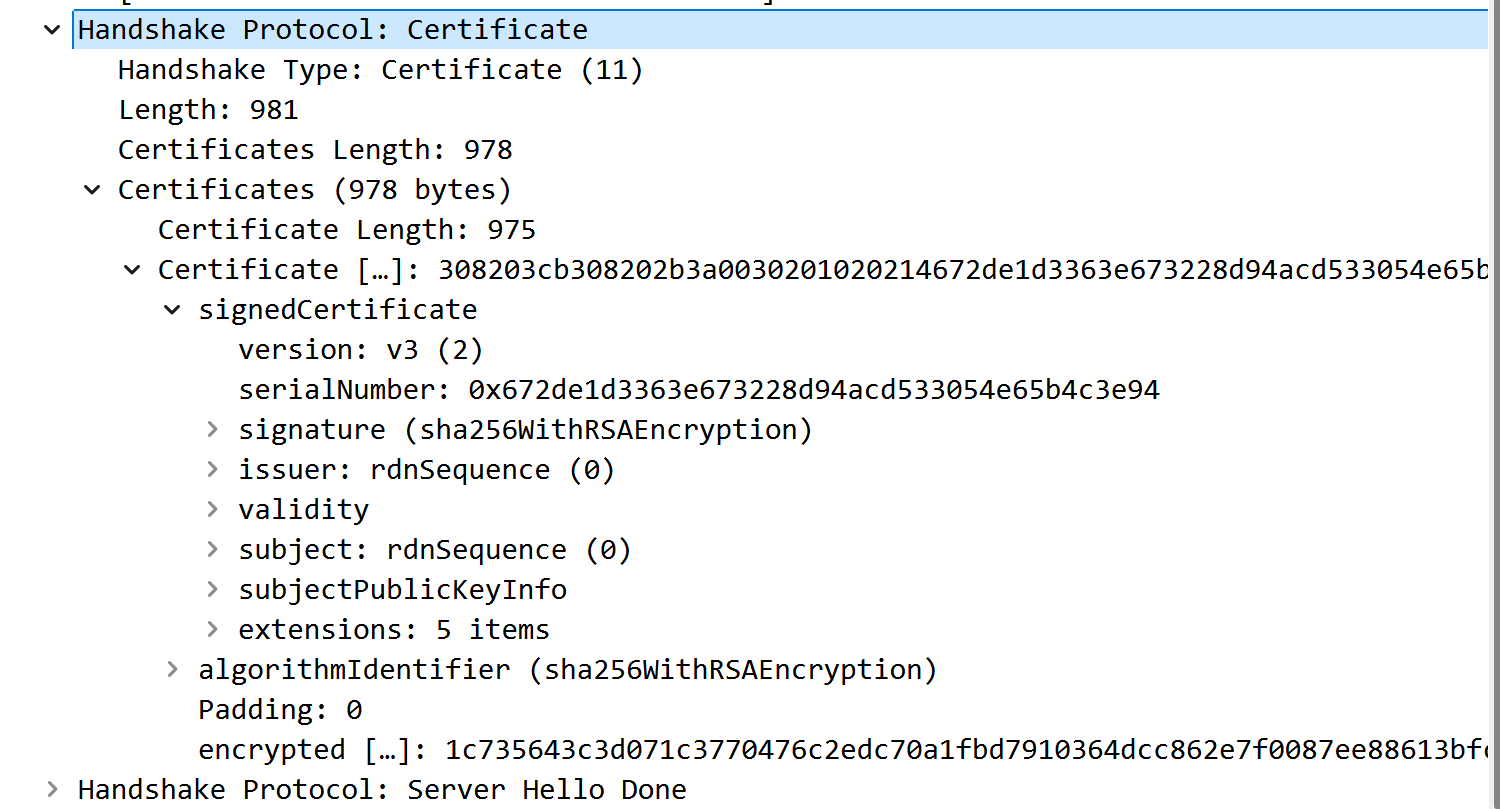Select the version: v3 (2) field
The image size is (1500, 809).
coord(360,350)
